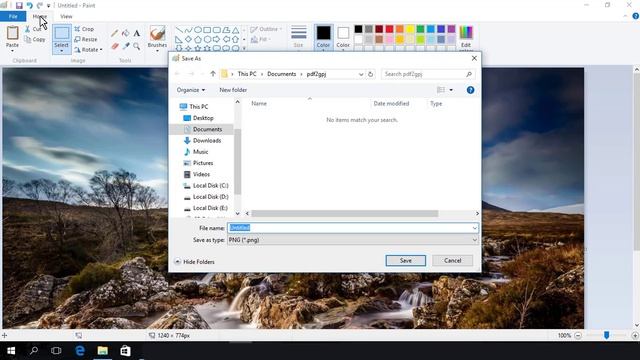The image size is (640, 360).
Task: Select the Pencil tool
Action: click(x=115, y=33)
